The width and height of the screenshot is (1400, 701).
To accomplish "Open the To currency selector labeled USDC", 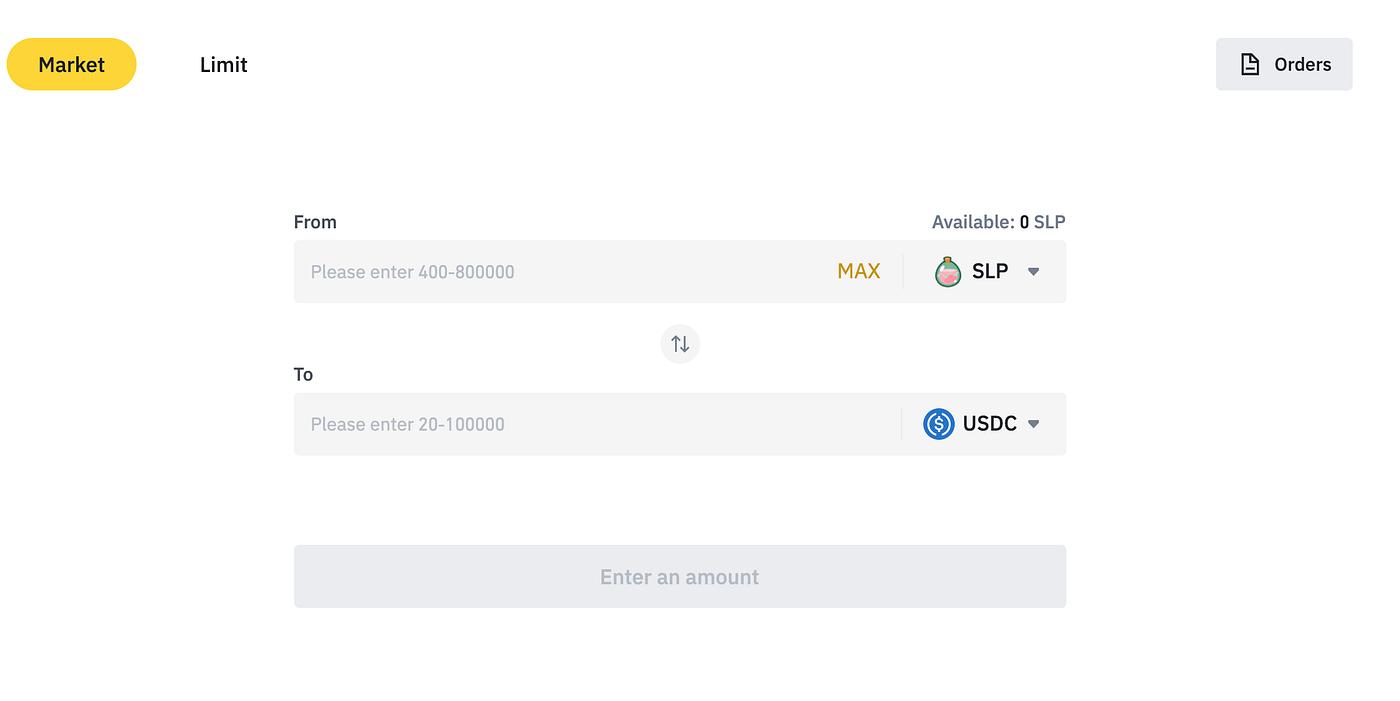I will click(x=989, y=424).
